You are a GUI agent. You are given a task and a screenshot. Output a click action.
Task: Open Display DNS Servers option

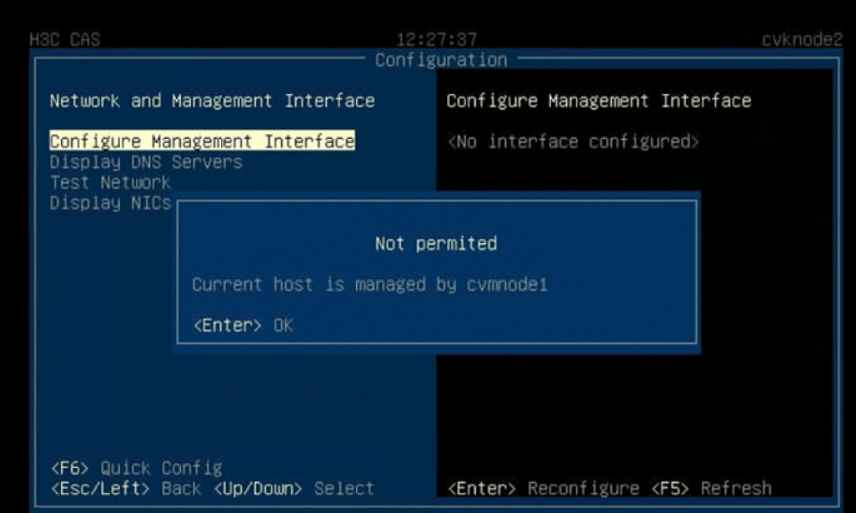click(146, 162)
